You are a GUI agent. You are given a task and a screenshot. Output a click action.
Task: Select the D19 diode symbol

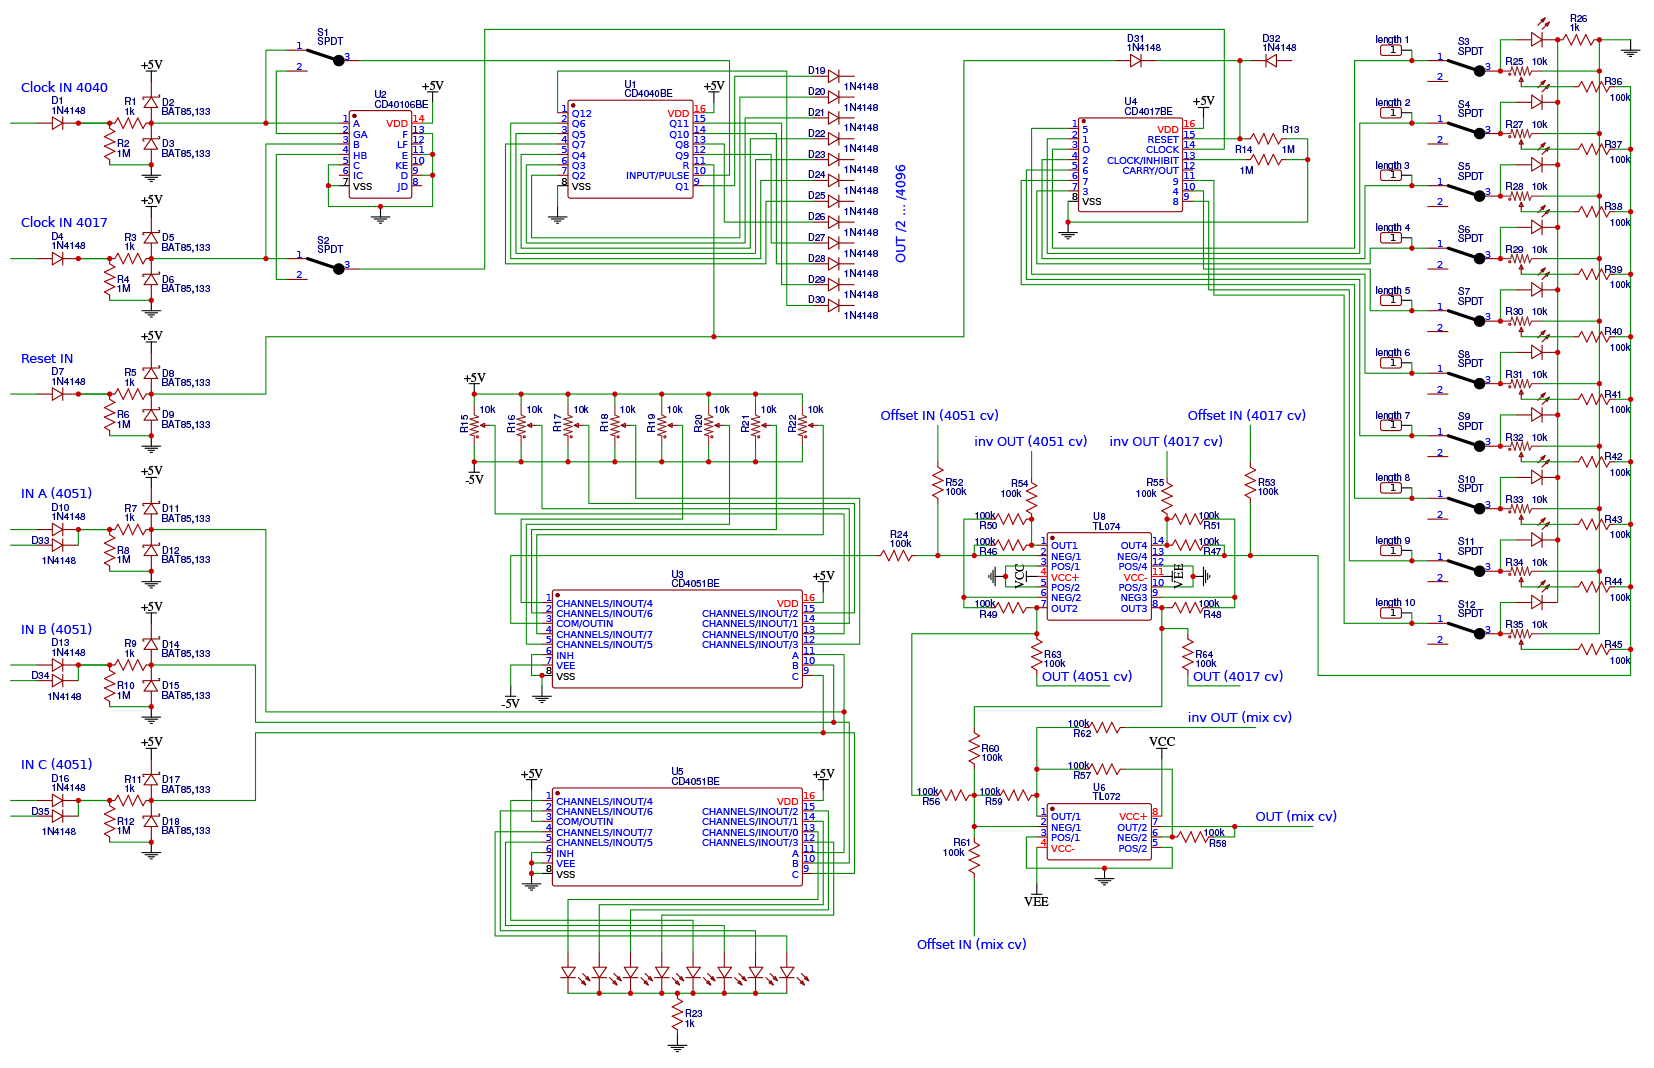pyautogui.click(x=833, y=76)
